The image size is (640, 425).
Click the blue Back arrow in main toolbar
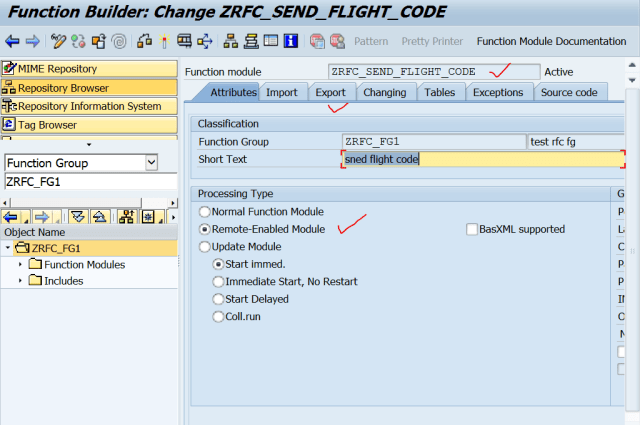[x=12, y=41]
